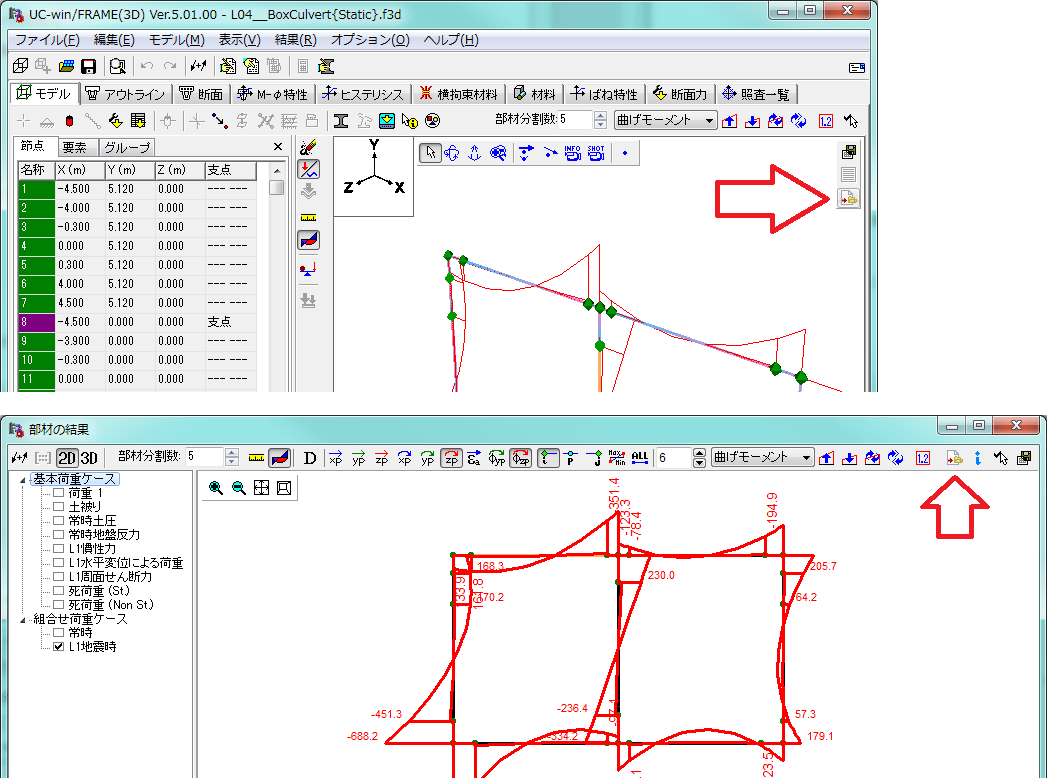Screen dimensions: 1047x778
Task: Increase the spinner showing value 6
Action: click(699, 453)
